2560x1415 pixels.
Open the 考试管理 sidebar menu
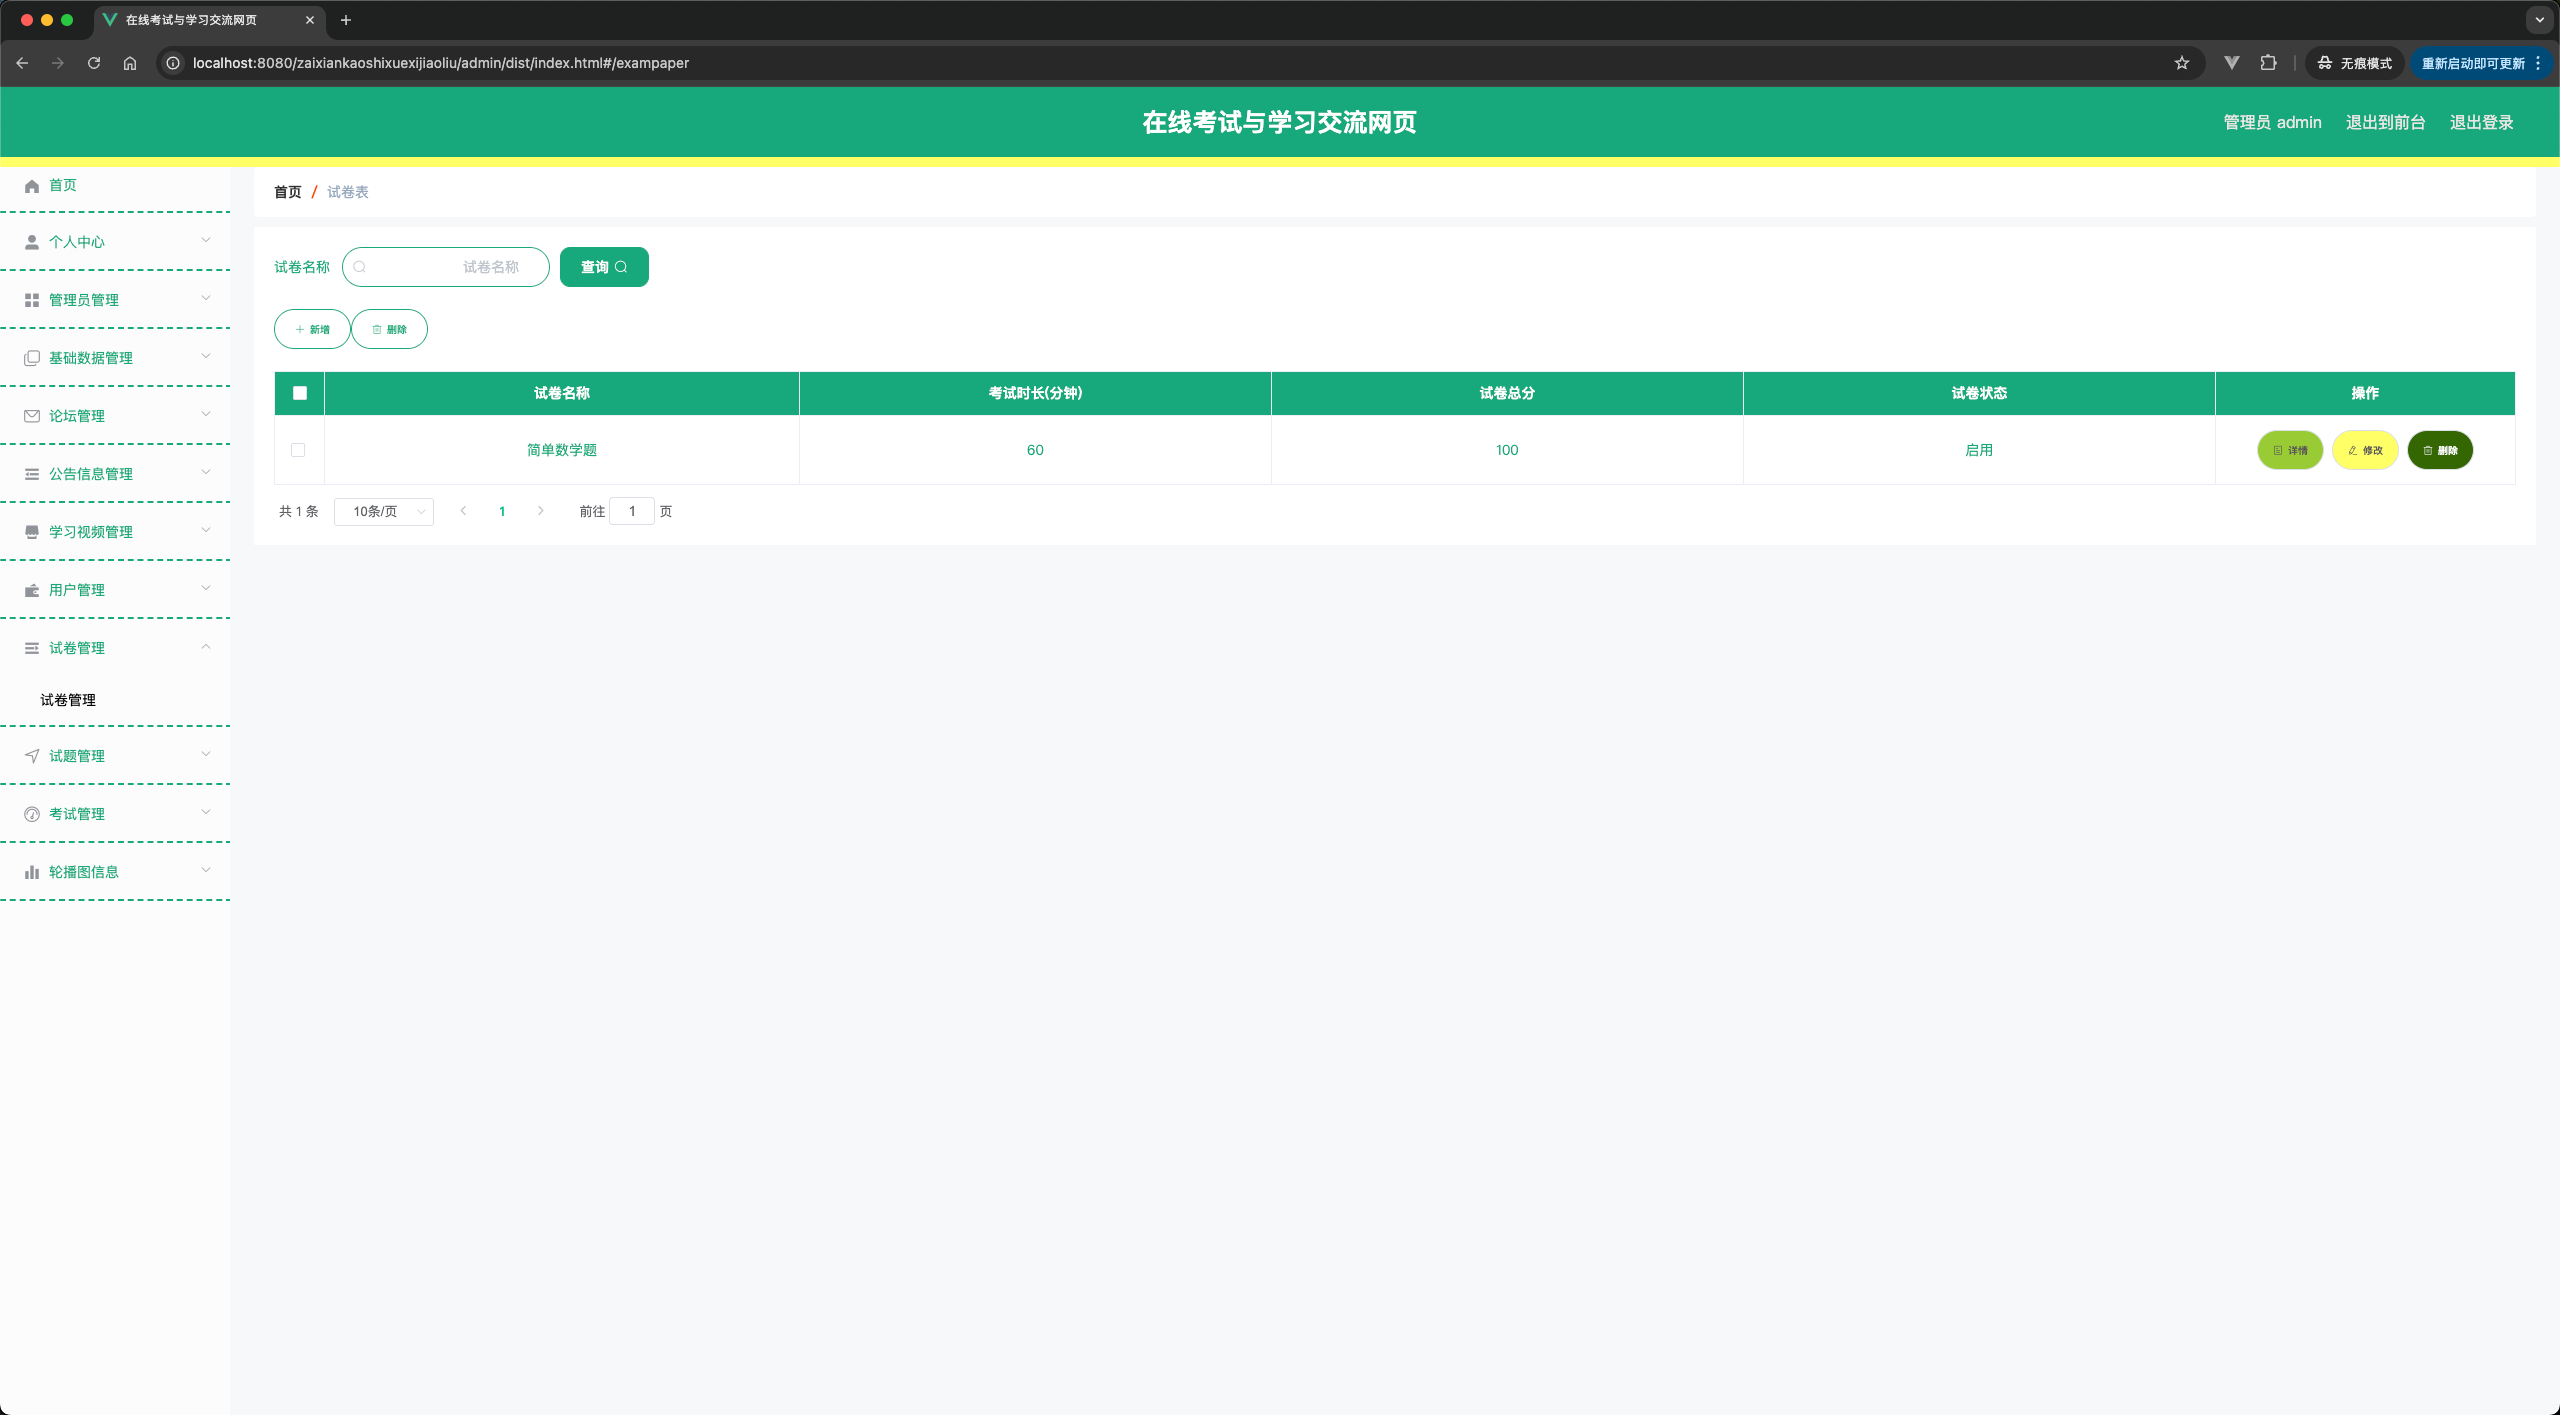pyautogui.click(x=115, y=814)
